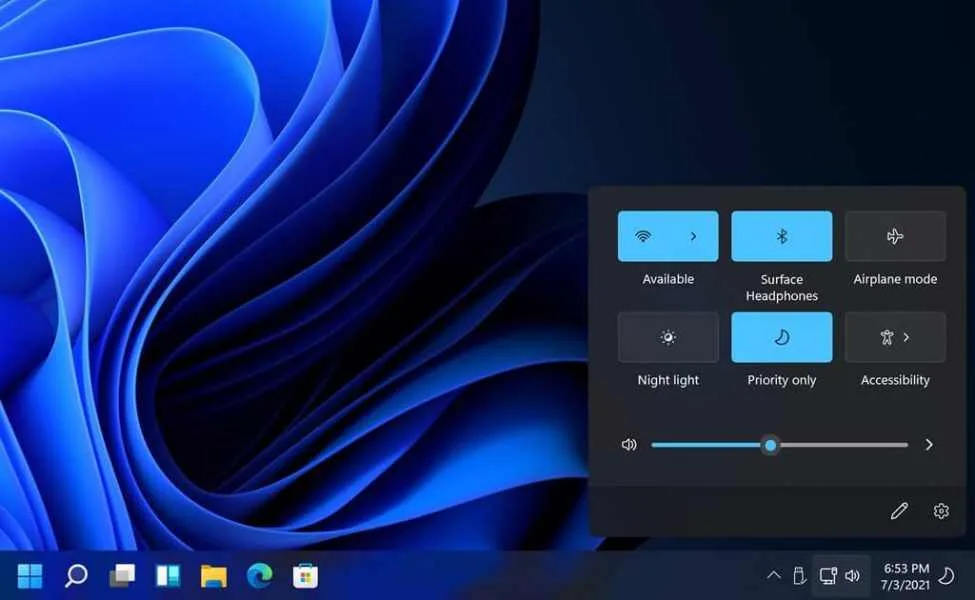This screenshot has height=600, width=975.
Task: Mute volume via speaker icon in panel
Action: coord(629,445)
